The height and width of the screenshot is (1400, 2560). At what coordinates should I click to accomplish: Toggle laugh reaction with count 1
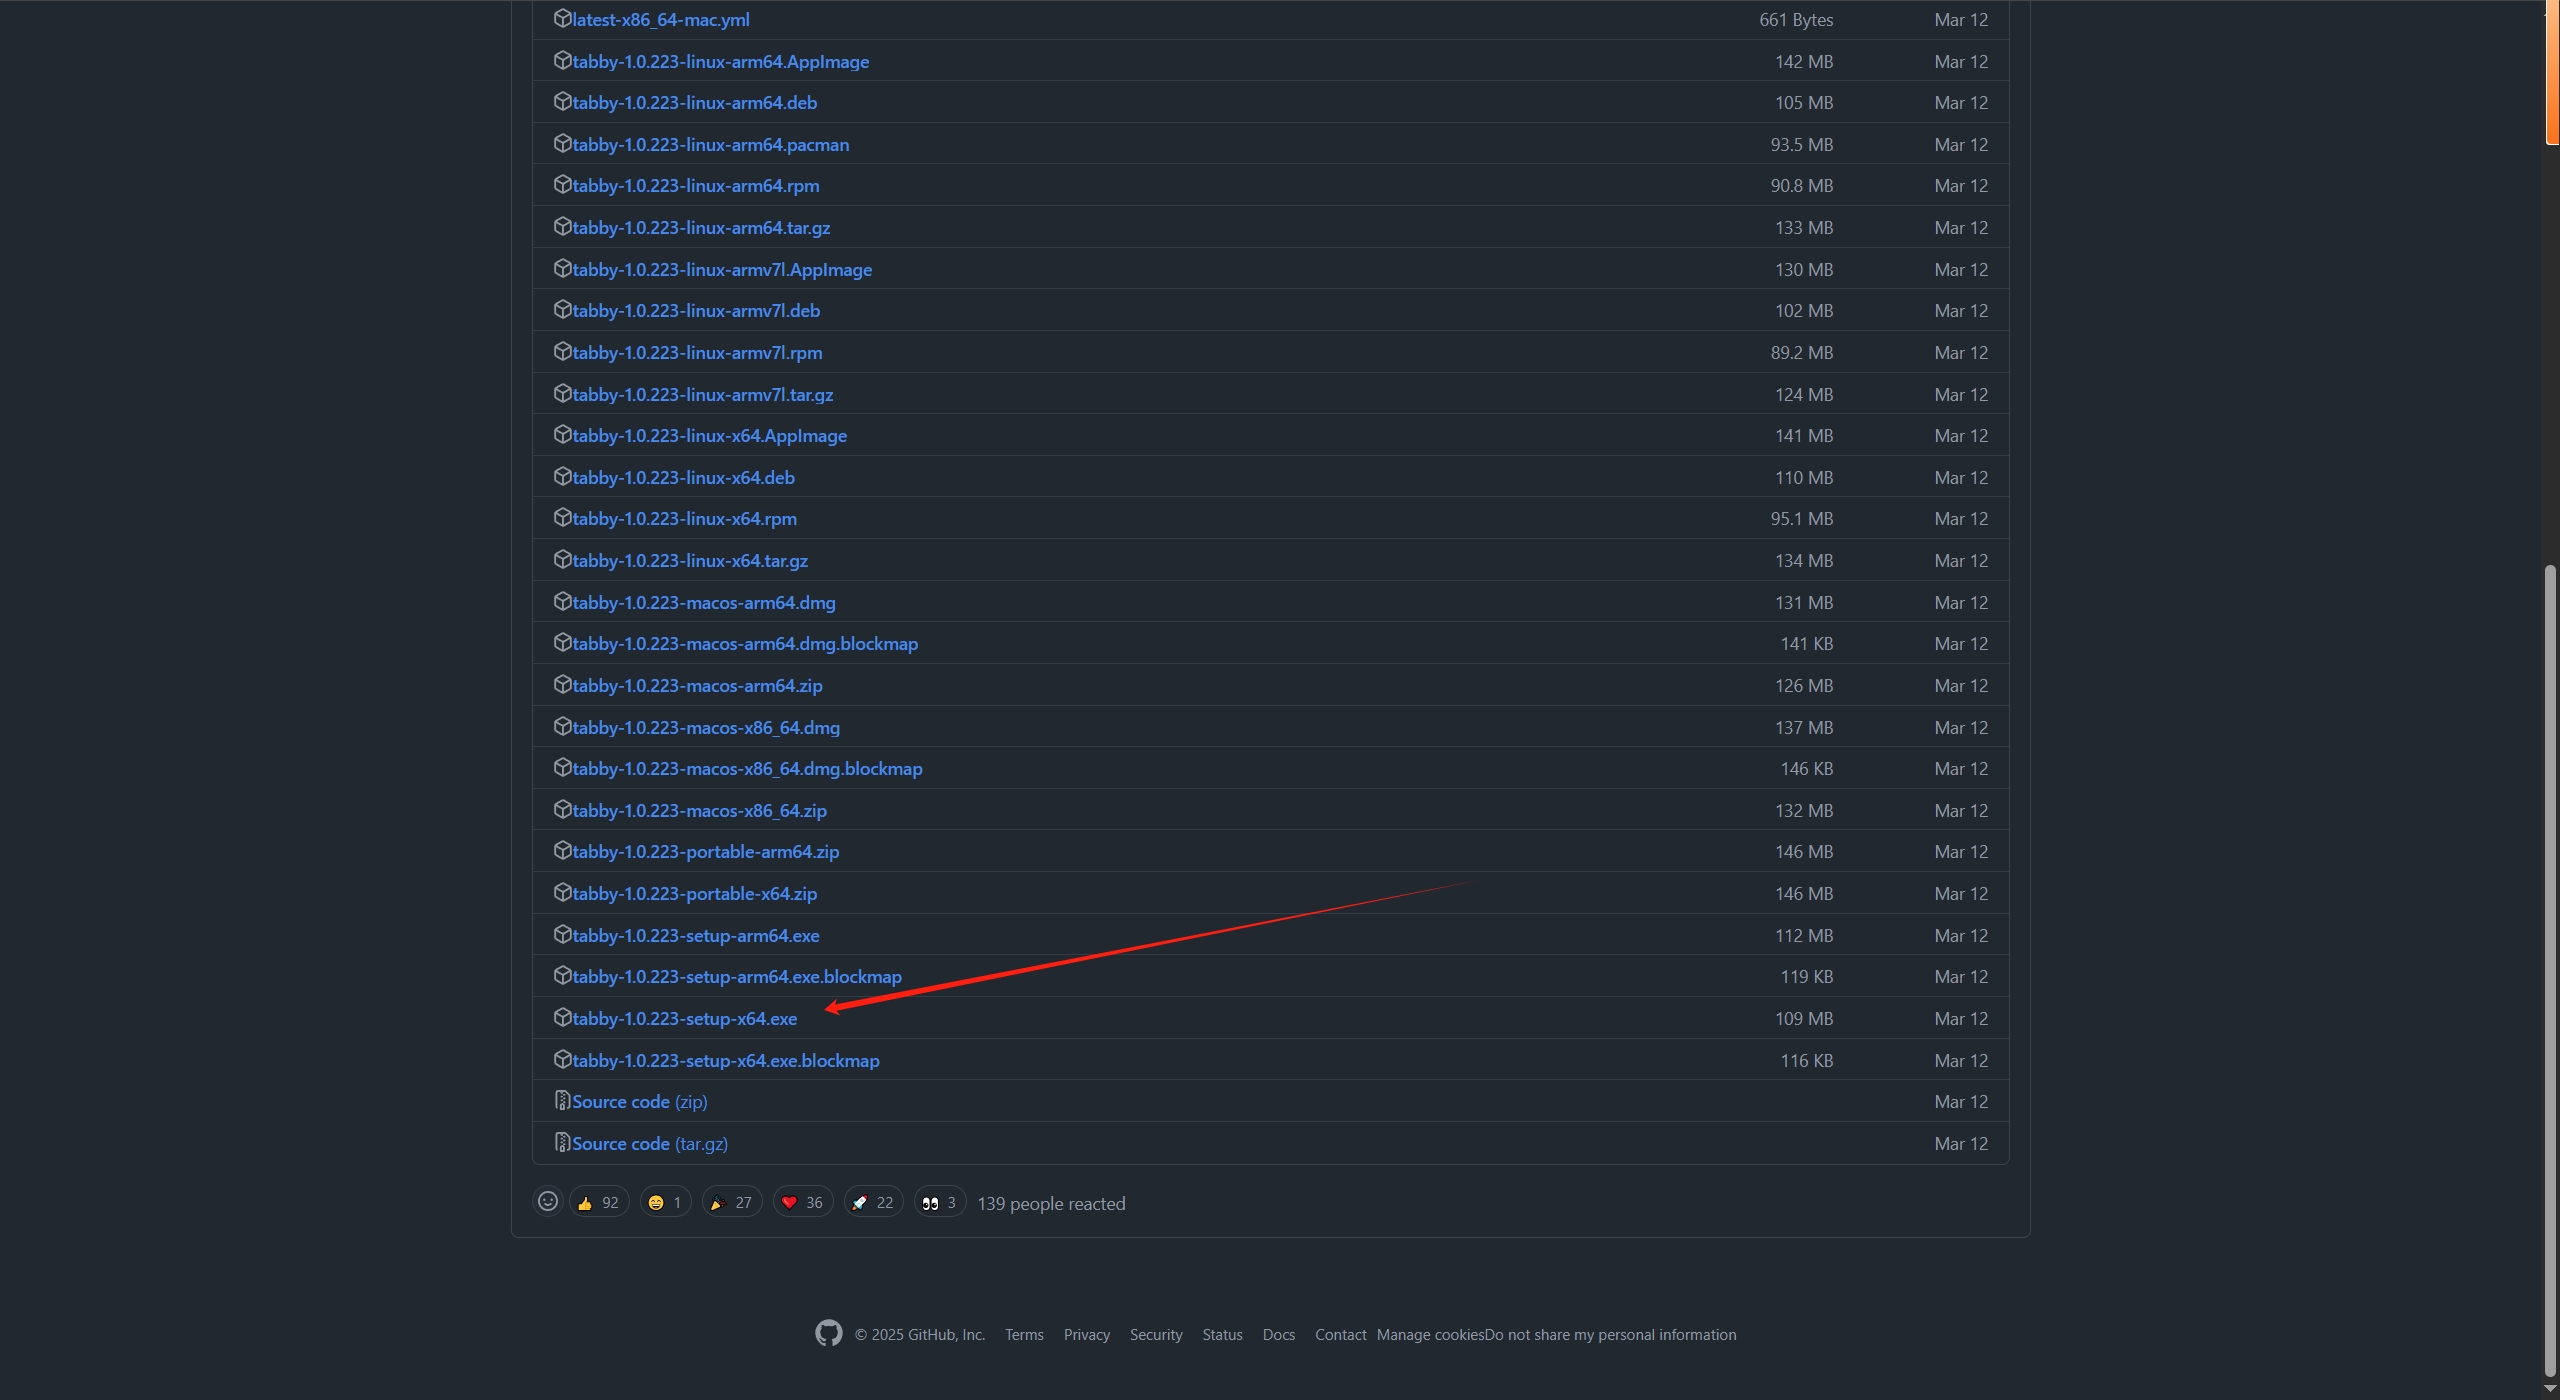(665, 1203)
